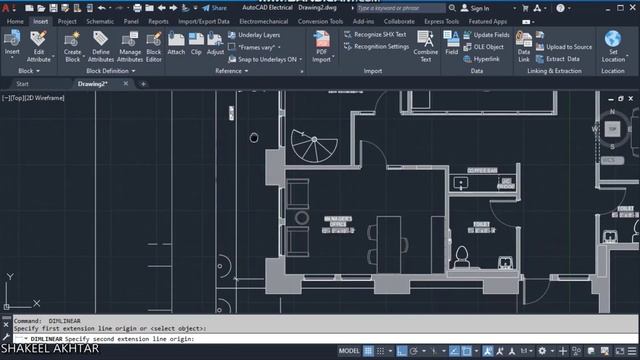Open the Panel ribbon tab
Viewport: 640px width, 360px height.
pyautogui.click(x=131, y=22)
